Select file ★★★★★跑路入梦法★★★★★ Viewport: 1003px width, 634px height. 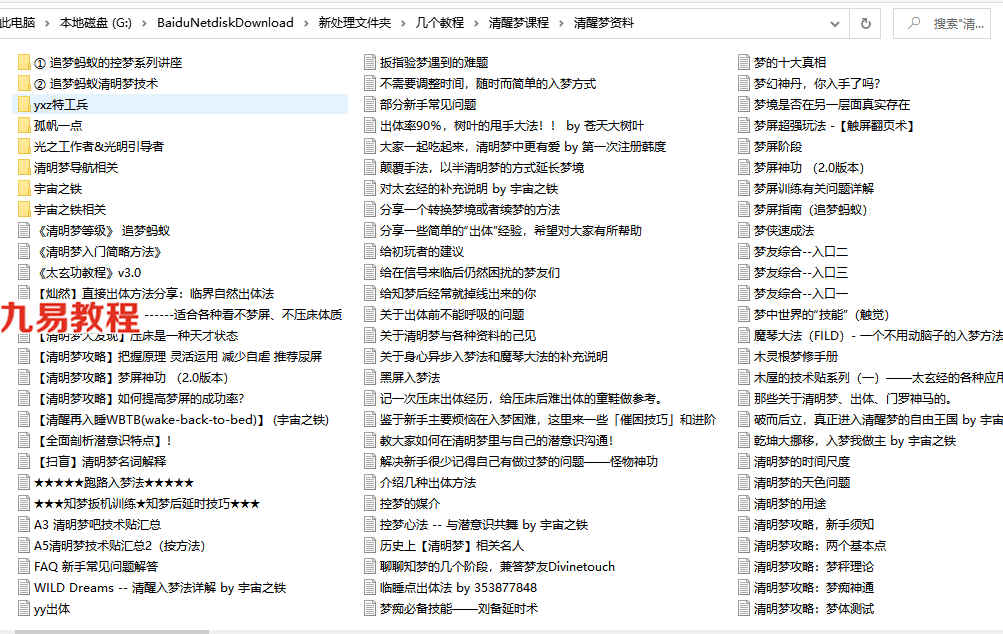(114, 483)
